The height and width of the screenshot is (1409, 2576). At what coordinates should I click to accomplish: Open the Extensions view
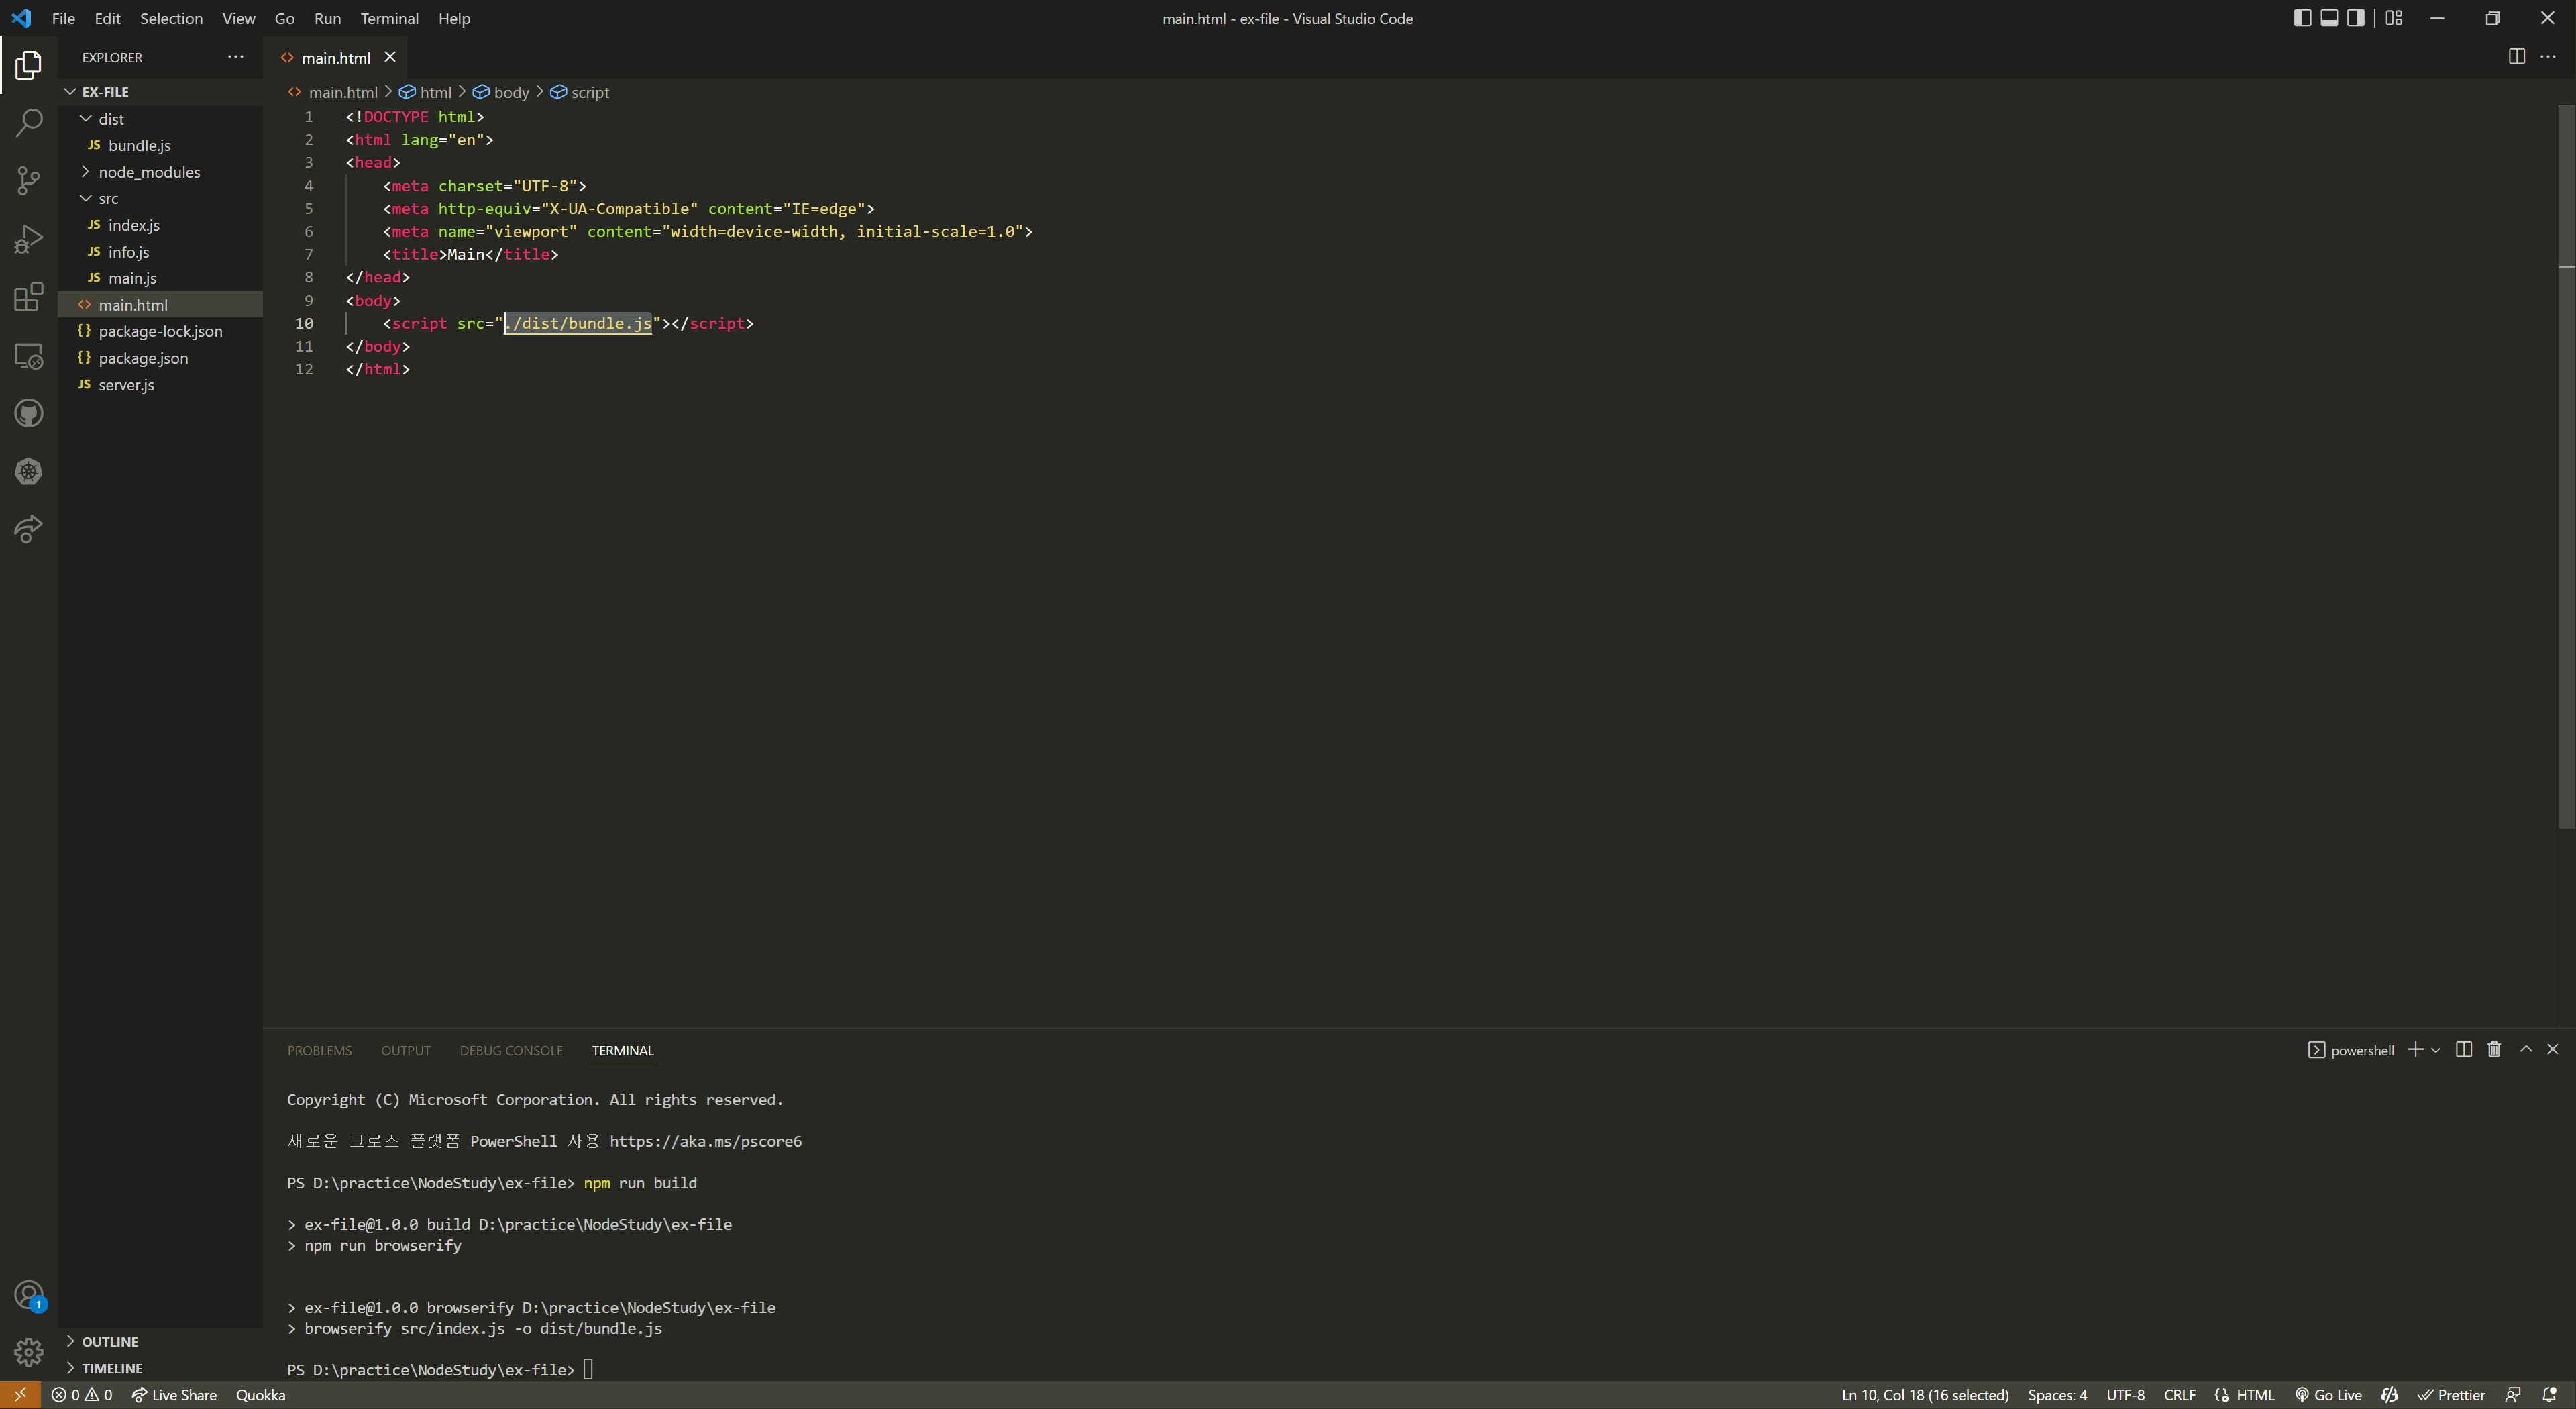pos(28,297)
